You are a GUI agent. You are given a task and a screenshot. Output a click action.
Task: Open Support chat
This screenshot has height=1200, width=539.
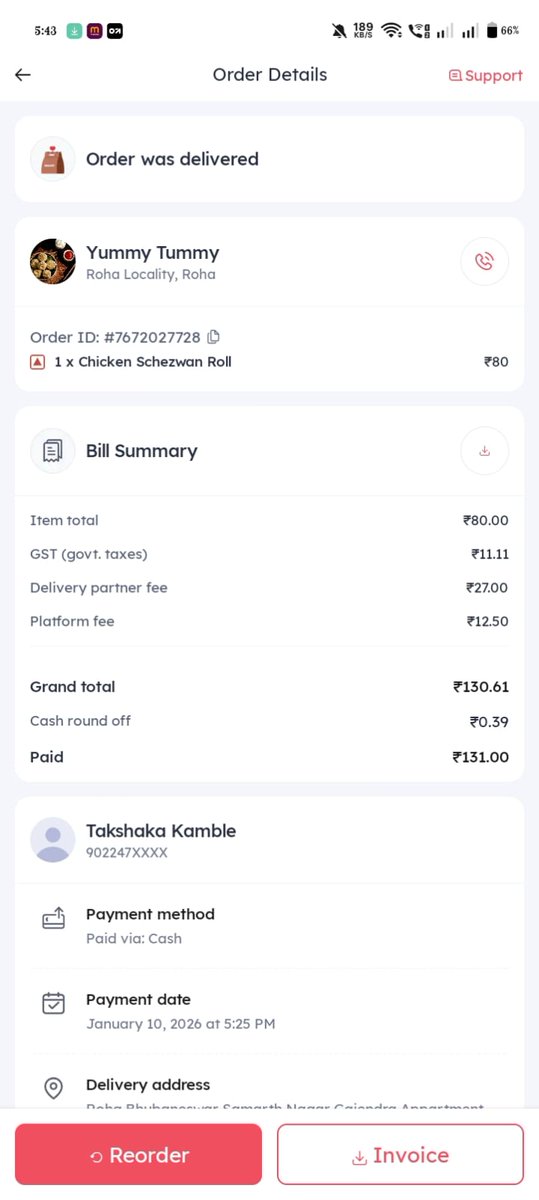point(485,76)
